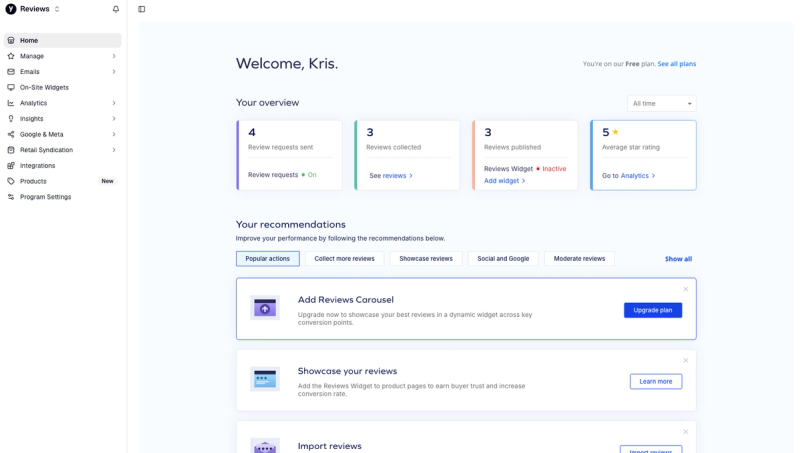Click the Analytics chart icon
Screen dimensions: 800x453
[11, 103]
